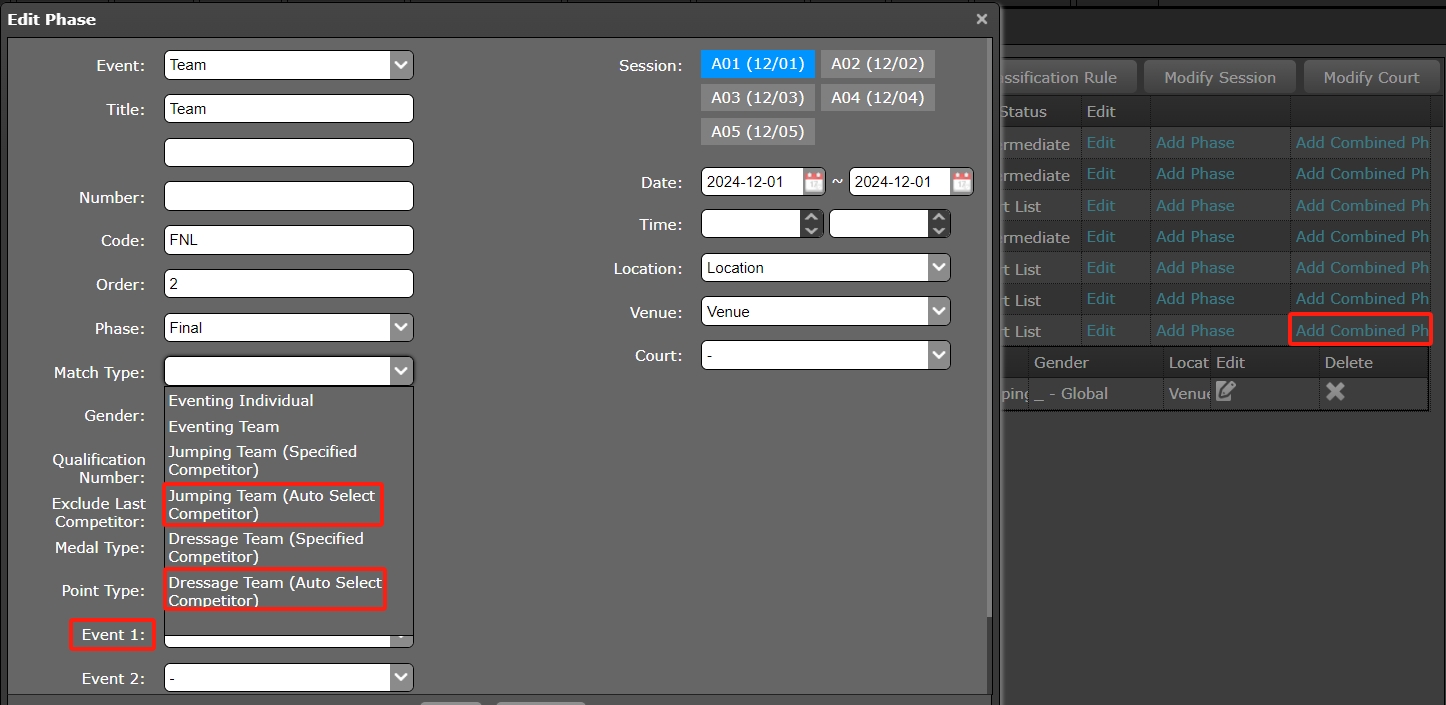The width and height of the screenshot is (1446, 705).
Task: Increase the start time stepper value
Action: tap(813, 217)
